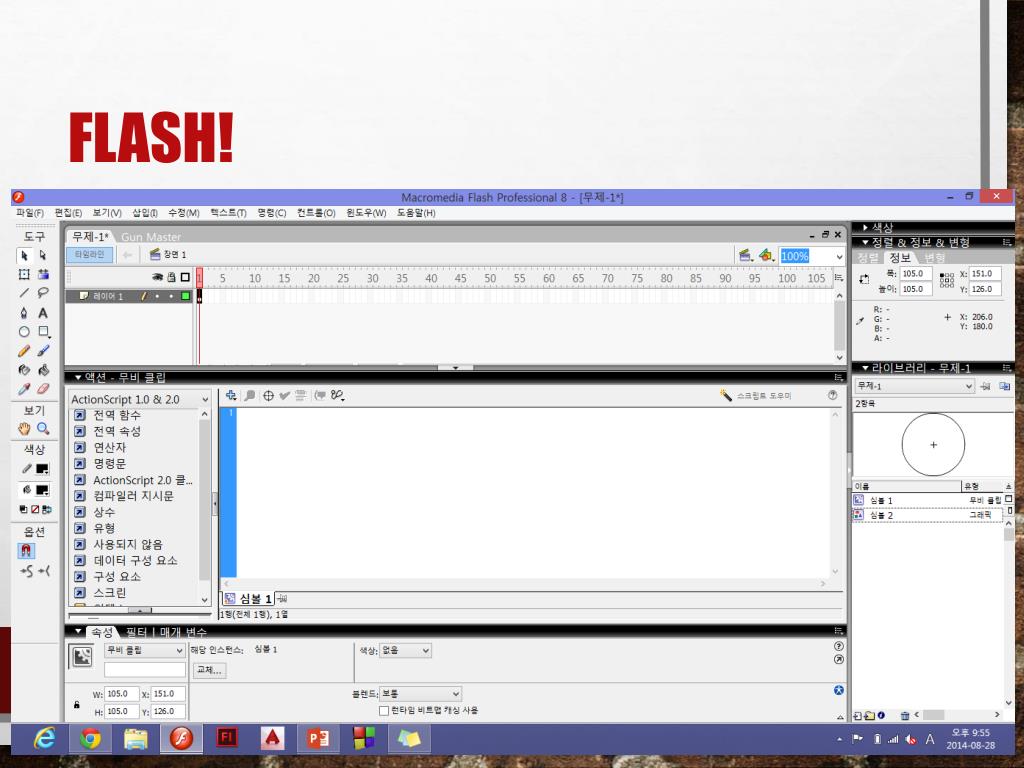This screenshot has height=768, width=1024.
Task: Select the Ink Bottle tool
Action: click(24, 370)
